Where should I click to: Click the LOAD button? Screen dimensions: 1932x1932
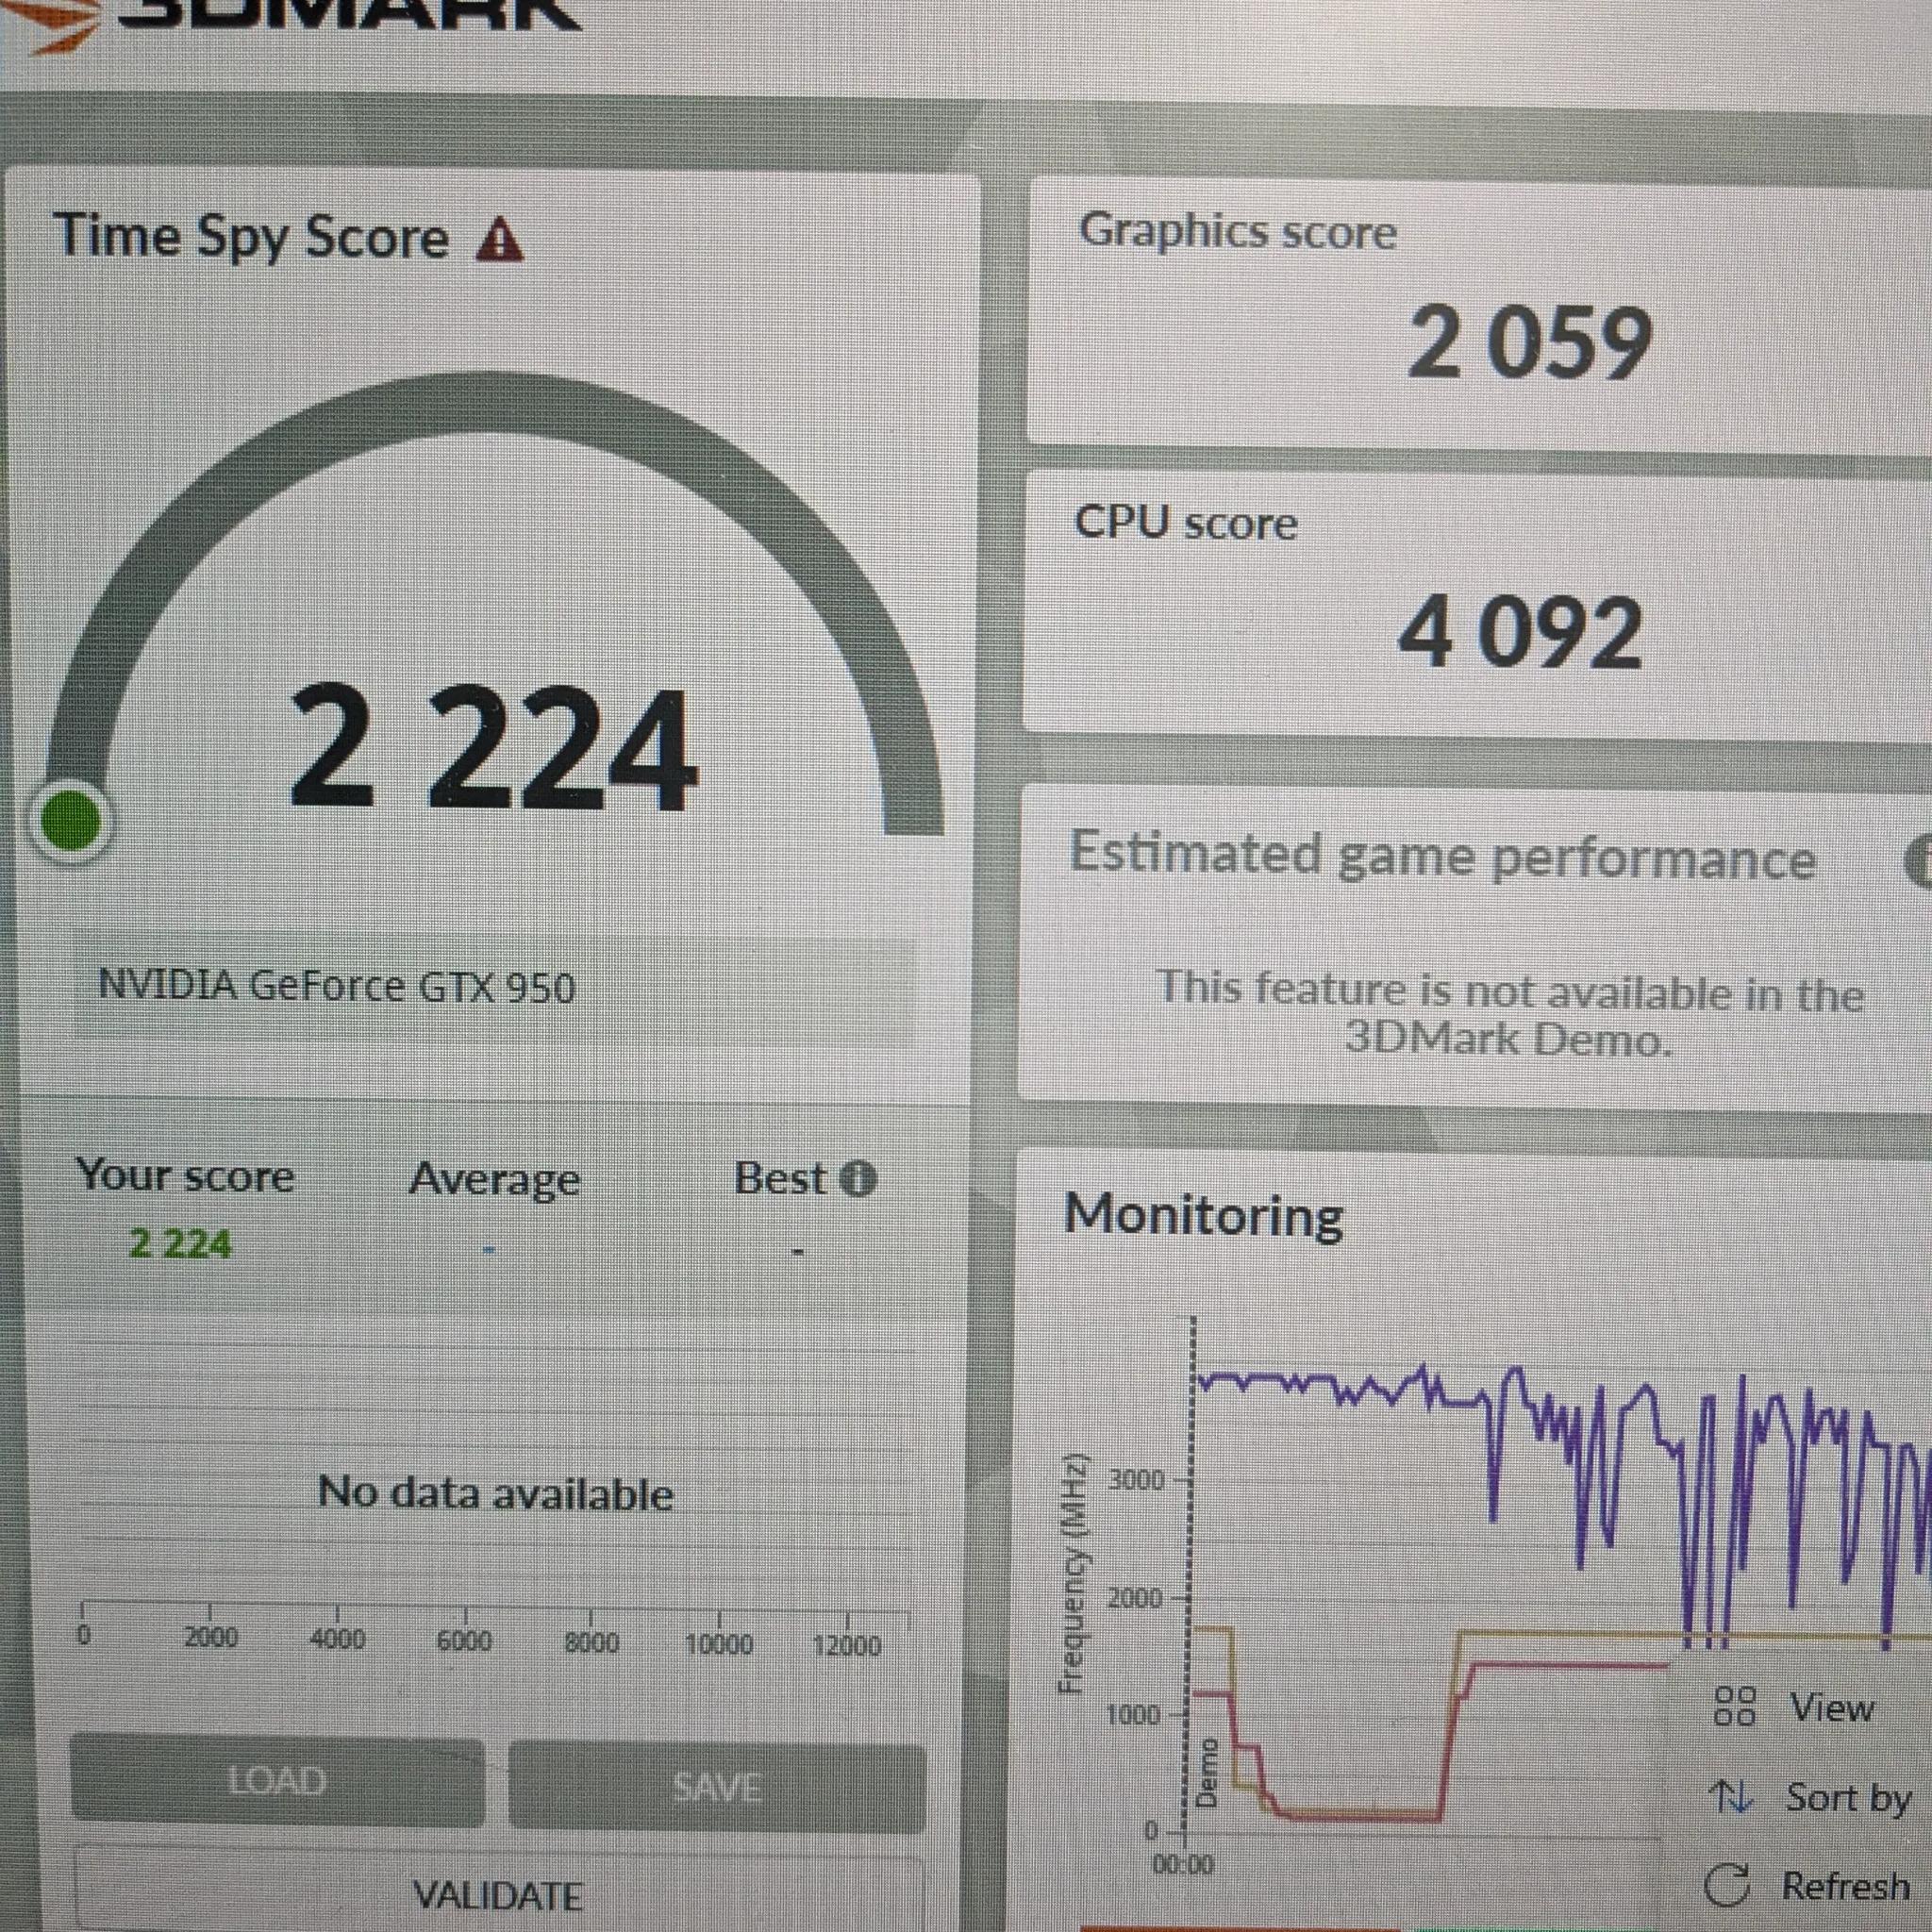tap(278, 1781)
